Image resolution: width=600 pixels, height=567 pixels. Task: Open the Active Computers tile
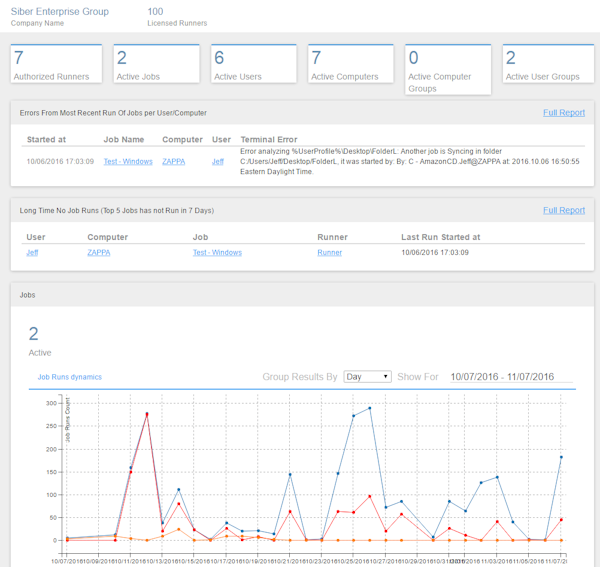351,64
